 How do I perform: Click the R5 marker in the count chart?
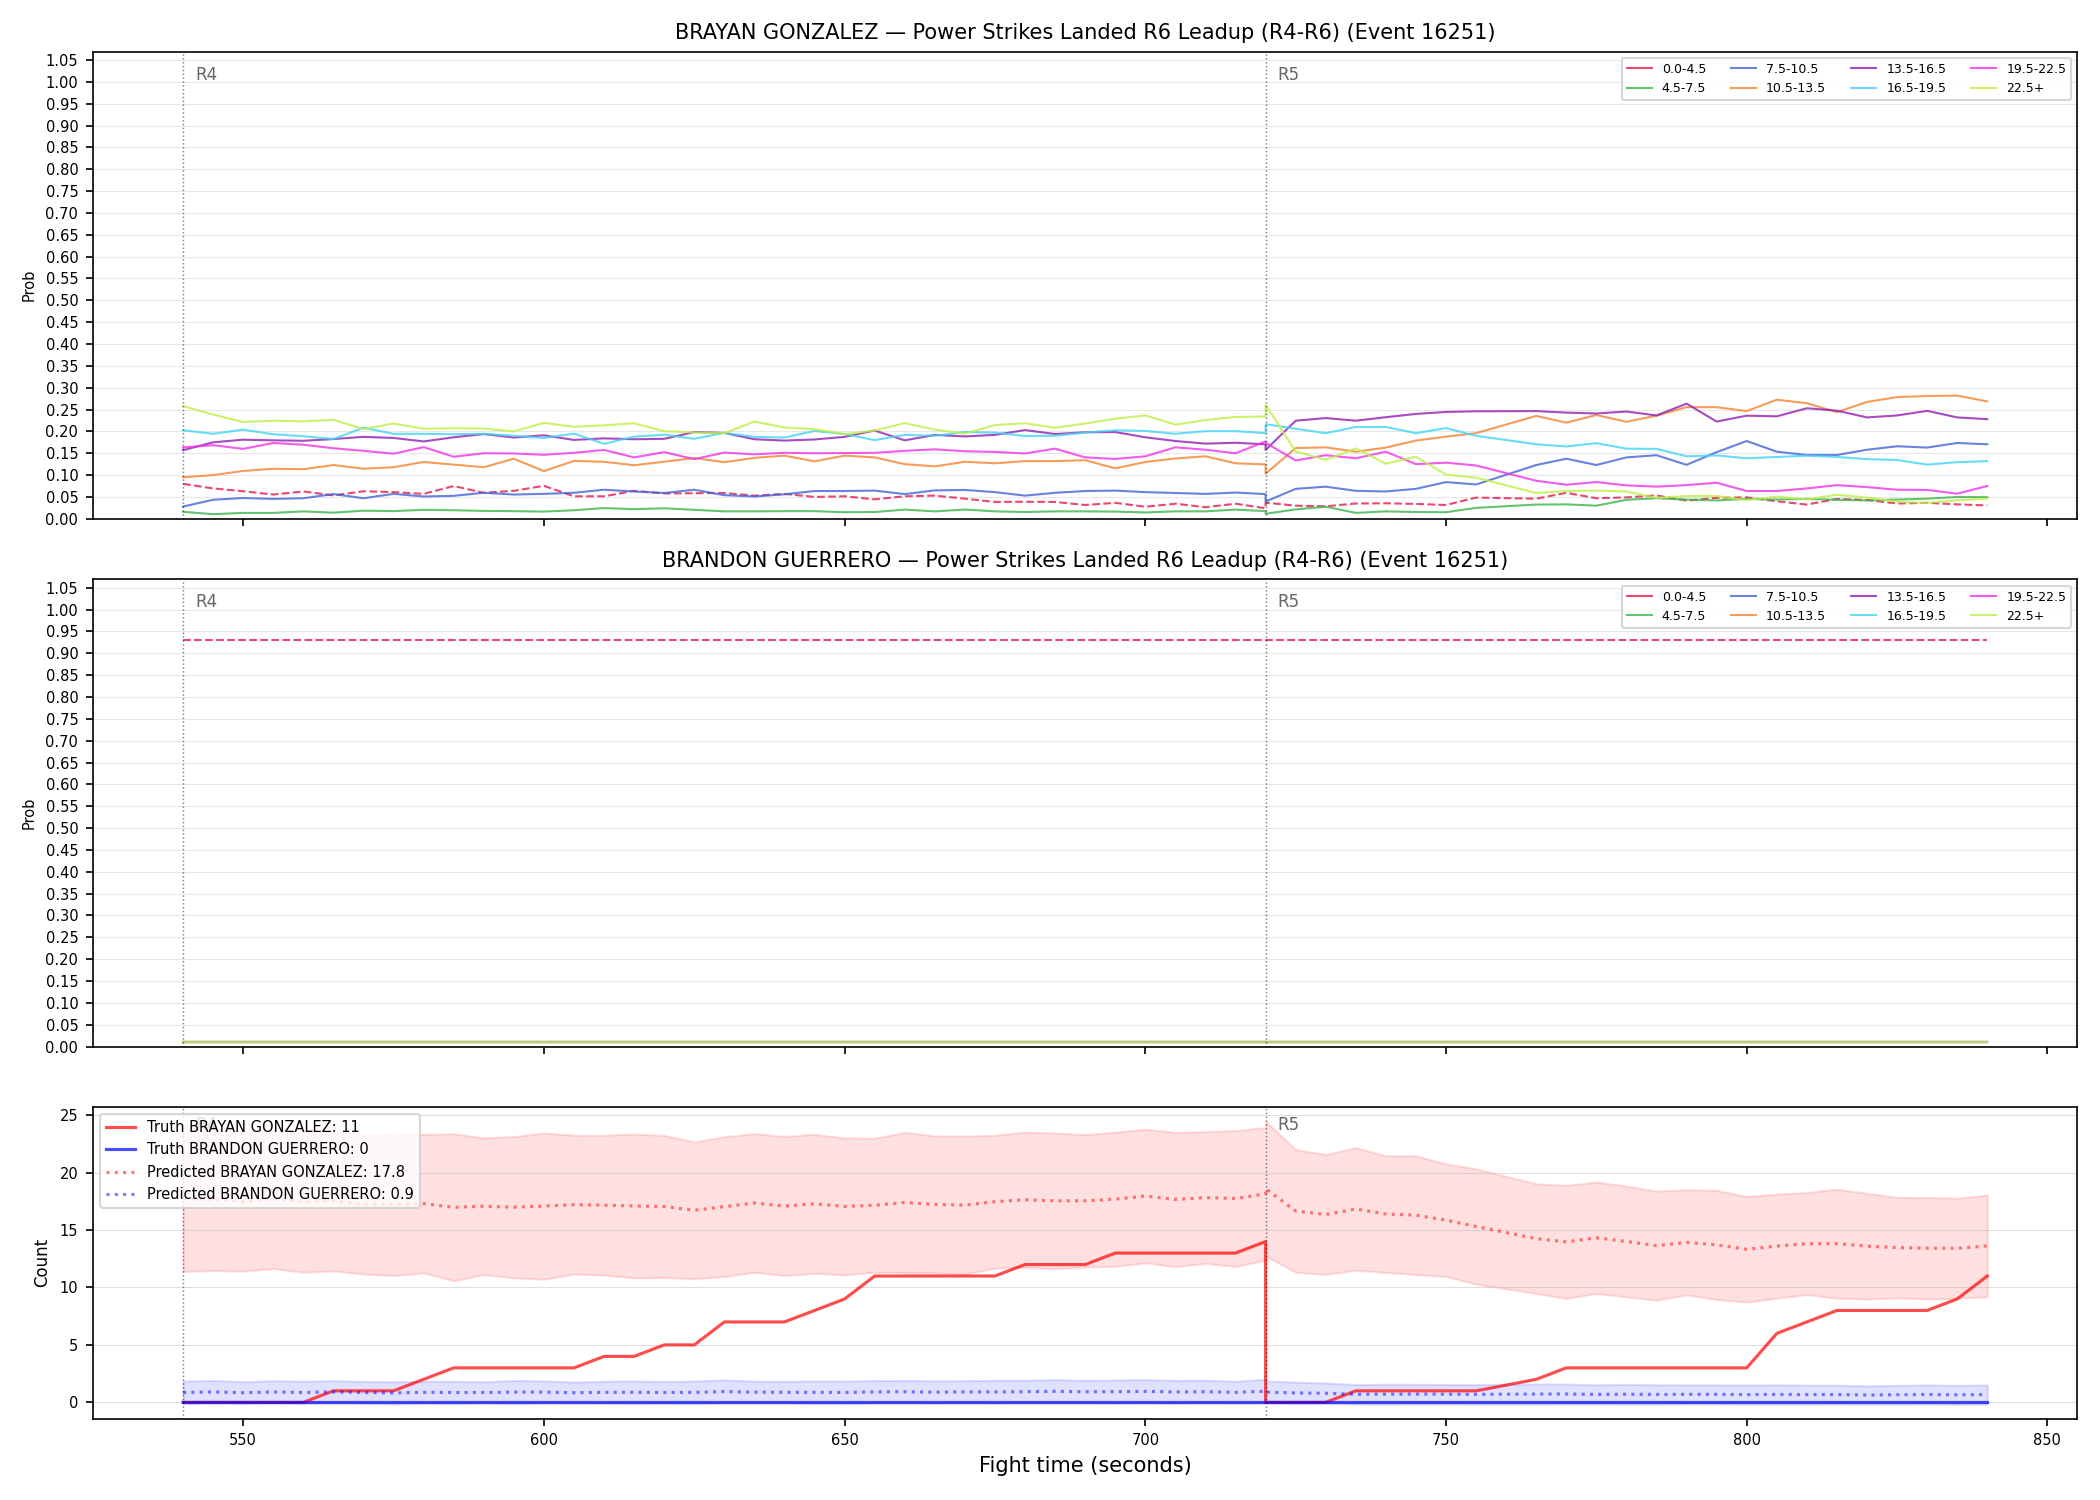(x=1288, y=1124)
